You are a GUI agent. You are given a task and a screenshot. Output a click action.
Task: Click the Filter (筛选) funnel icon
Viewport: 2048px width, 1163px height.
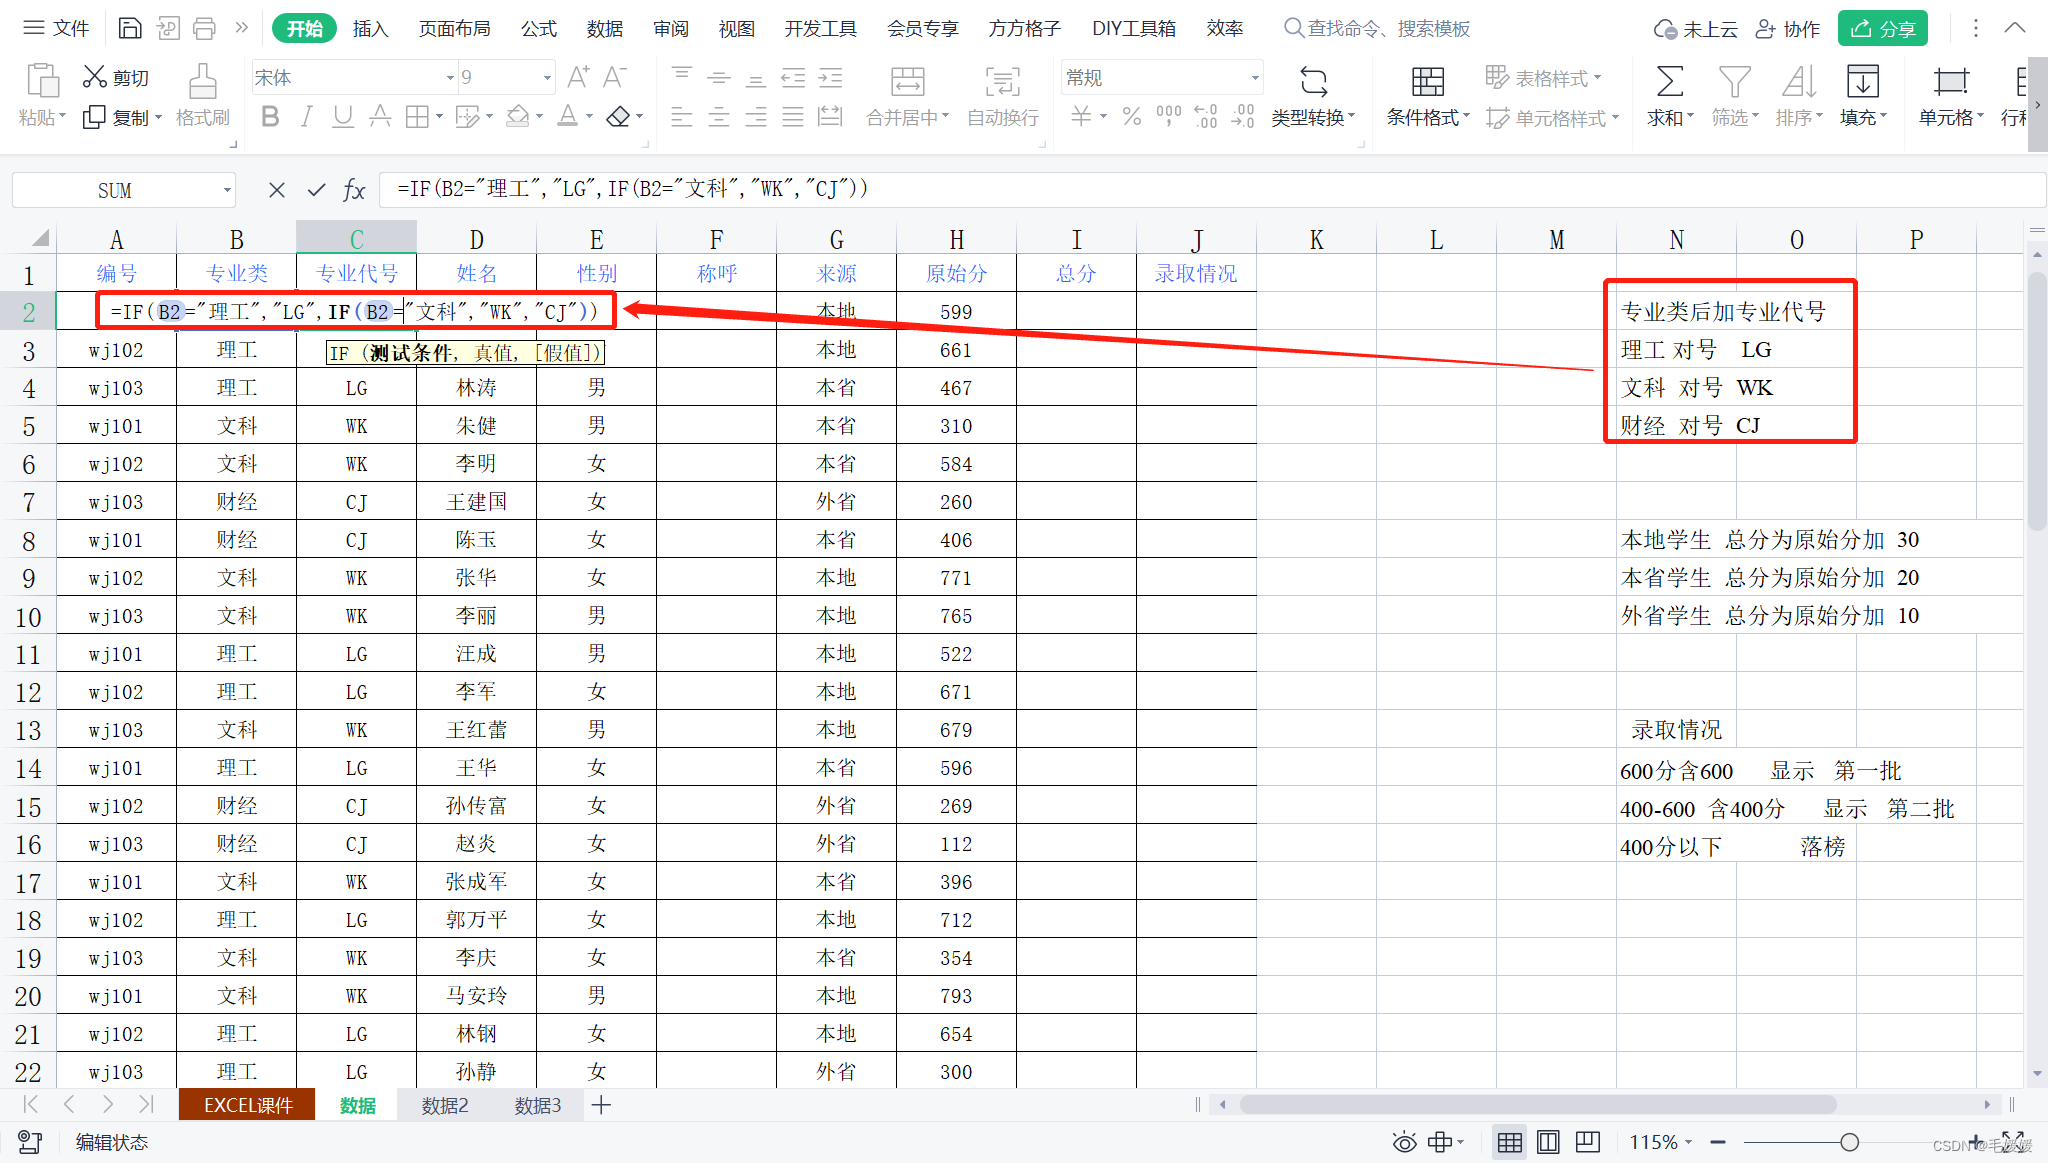point(1734,81)
